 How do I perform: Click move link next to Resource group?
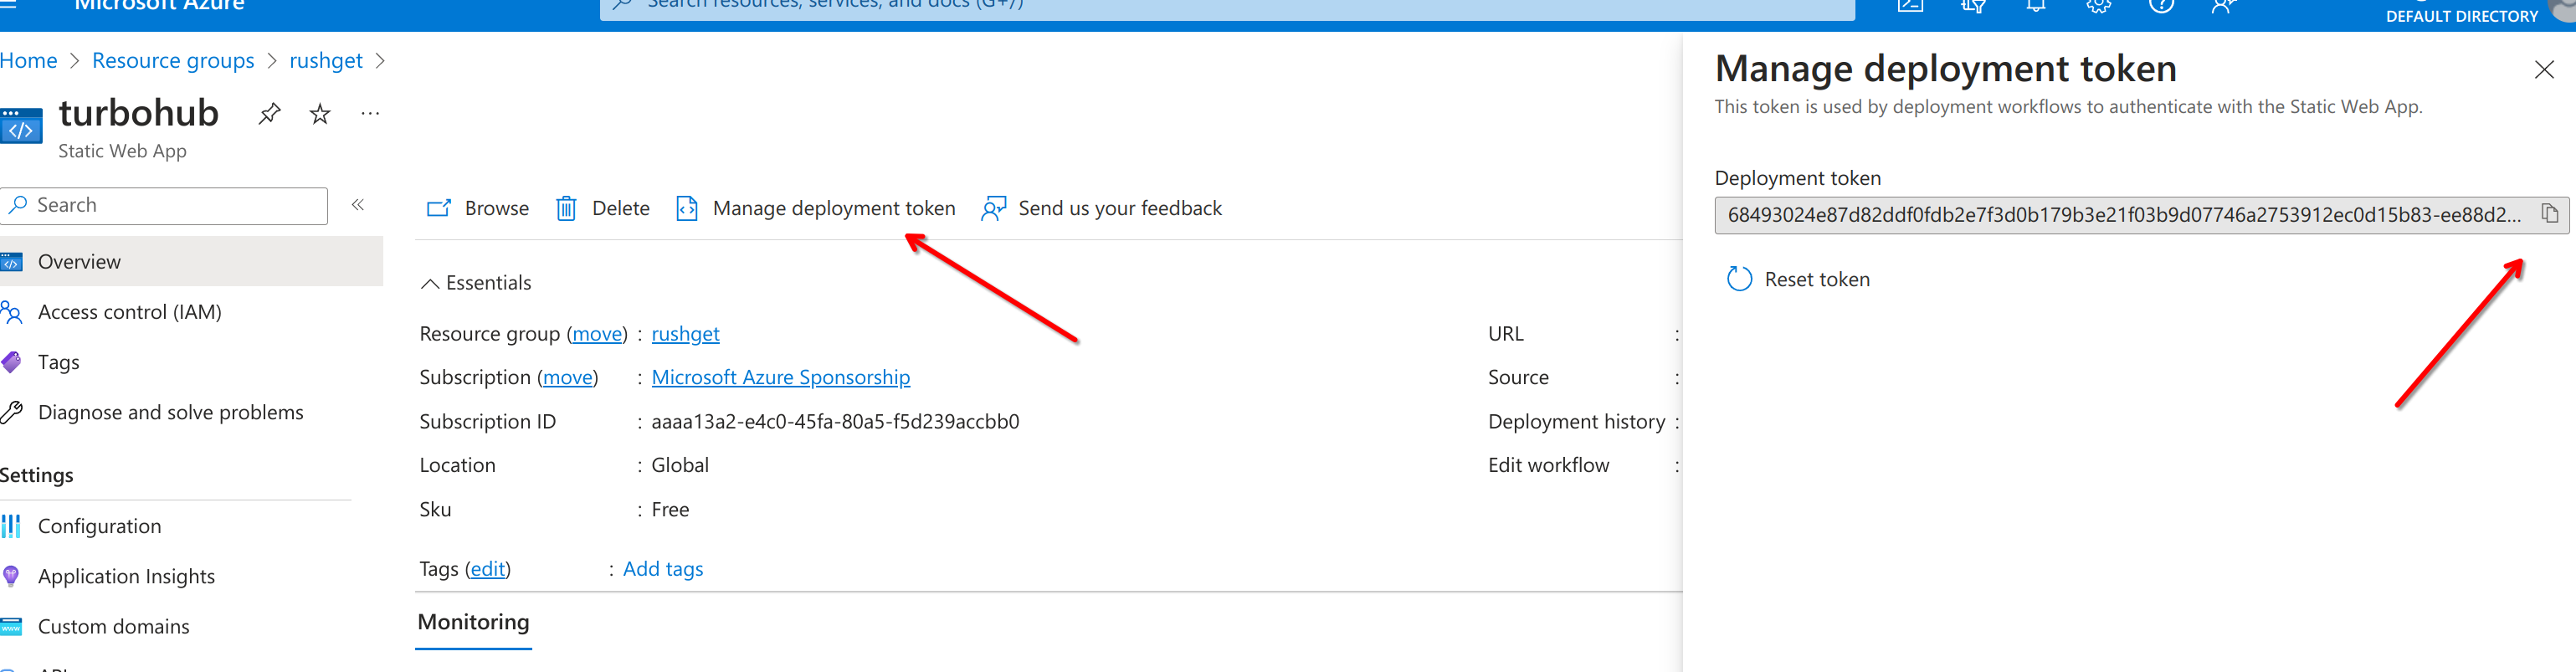597,334
